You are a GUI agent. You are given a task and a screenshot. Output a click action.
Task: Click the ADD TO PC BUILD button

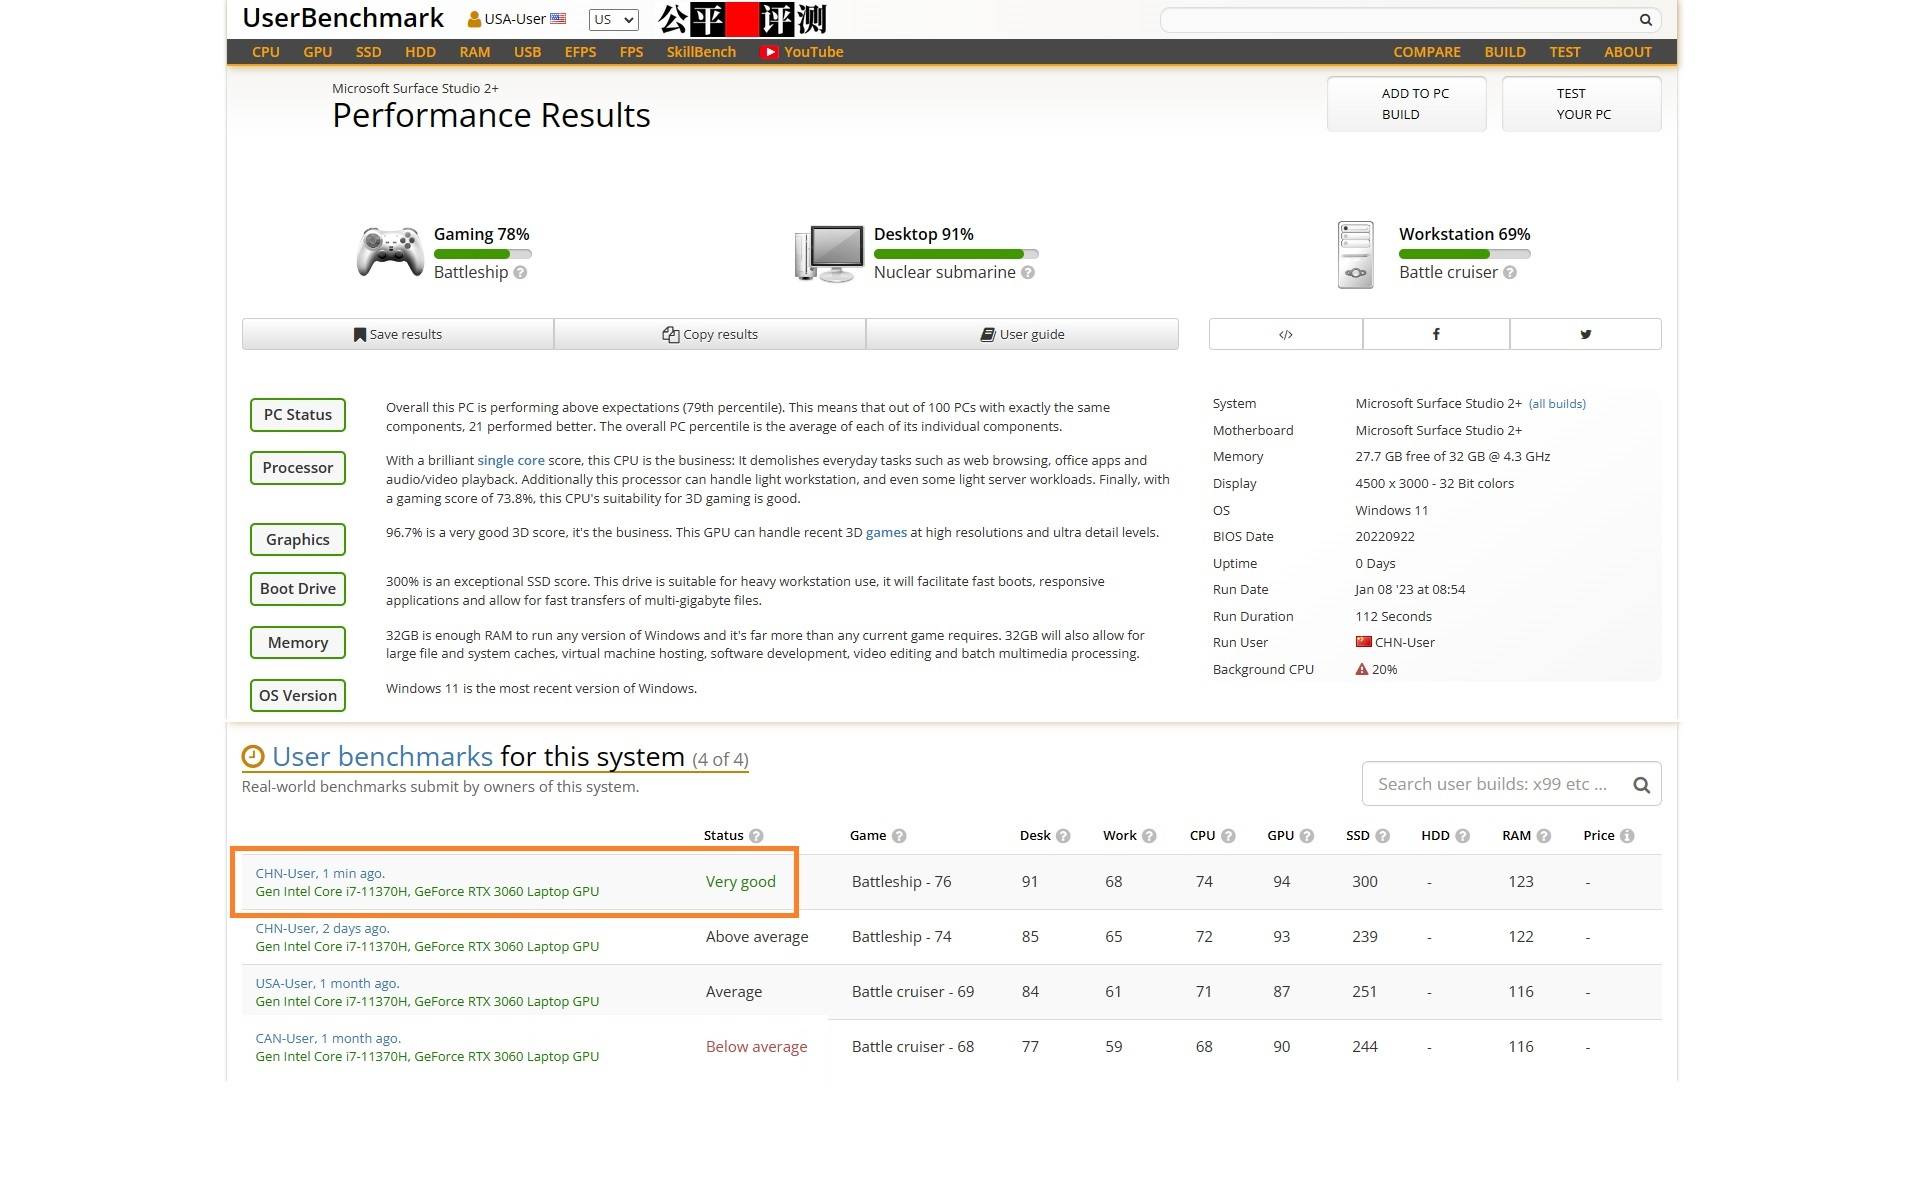point(1406,104)
